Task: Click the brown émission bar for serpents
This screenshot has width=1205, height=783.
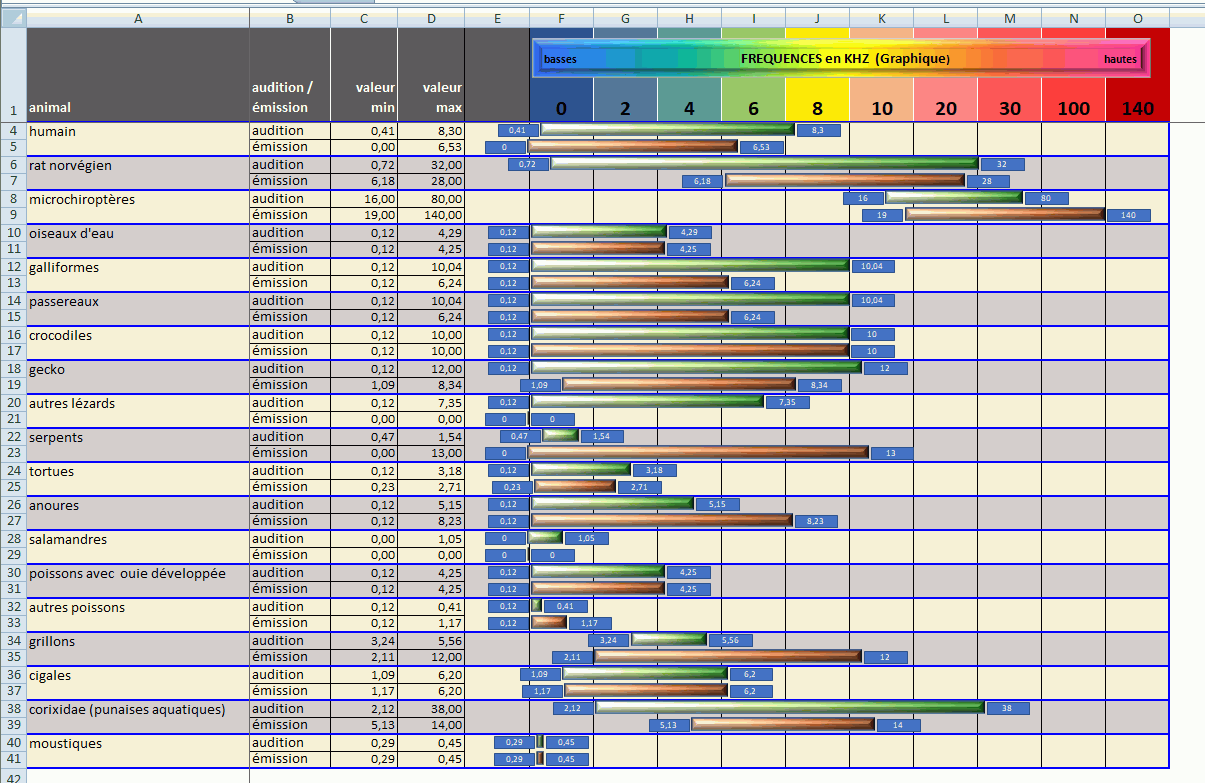Action: click(x=698, y=453)
